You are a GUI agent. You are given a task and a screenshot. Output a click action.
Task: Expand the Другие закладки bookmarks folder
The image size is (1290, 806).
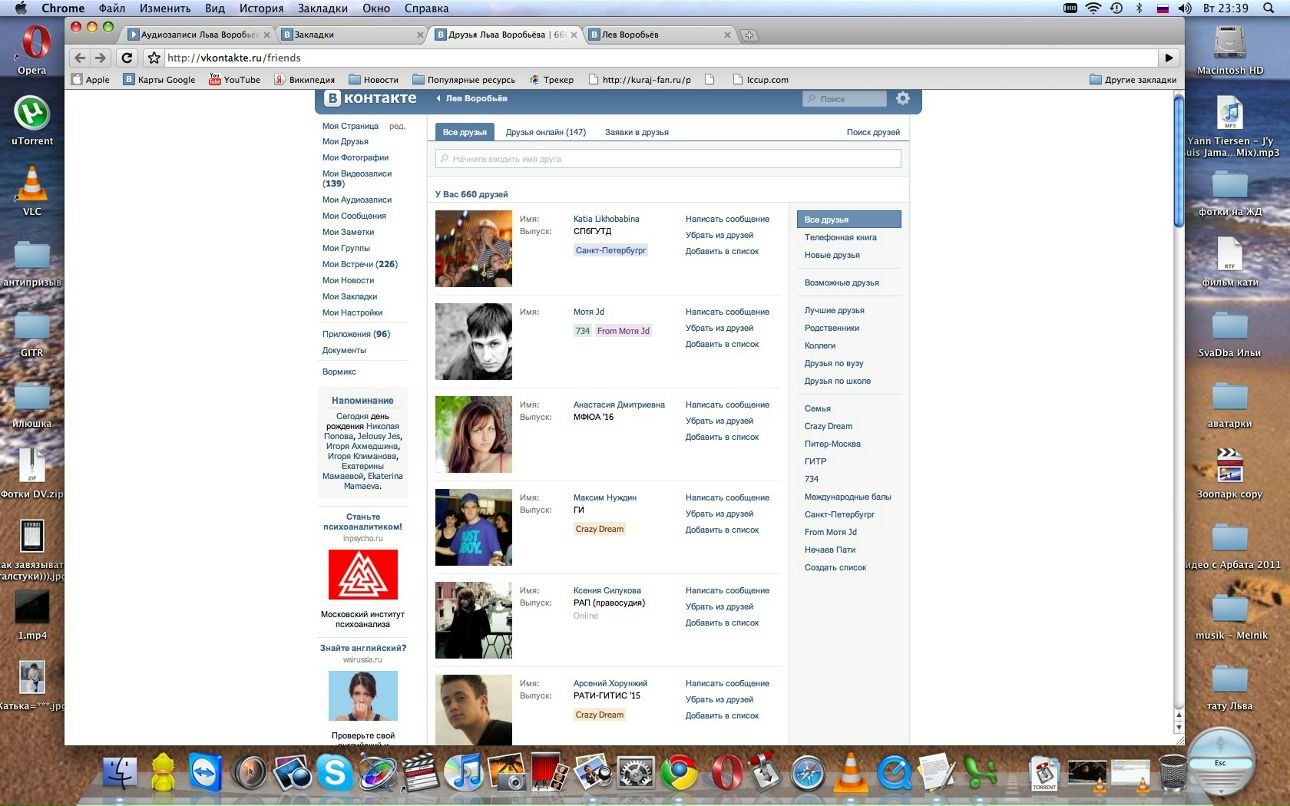click(x=1133, y=80)
